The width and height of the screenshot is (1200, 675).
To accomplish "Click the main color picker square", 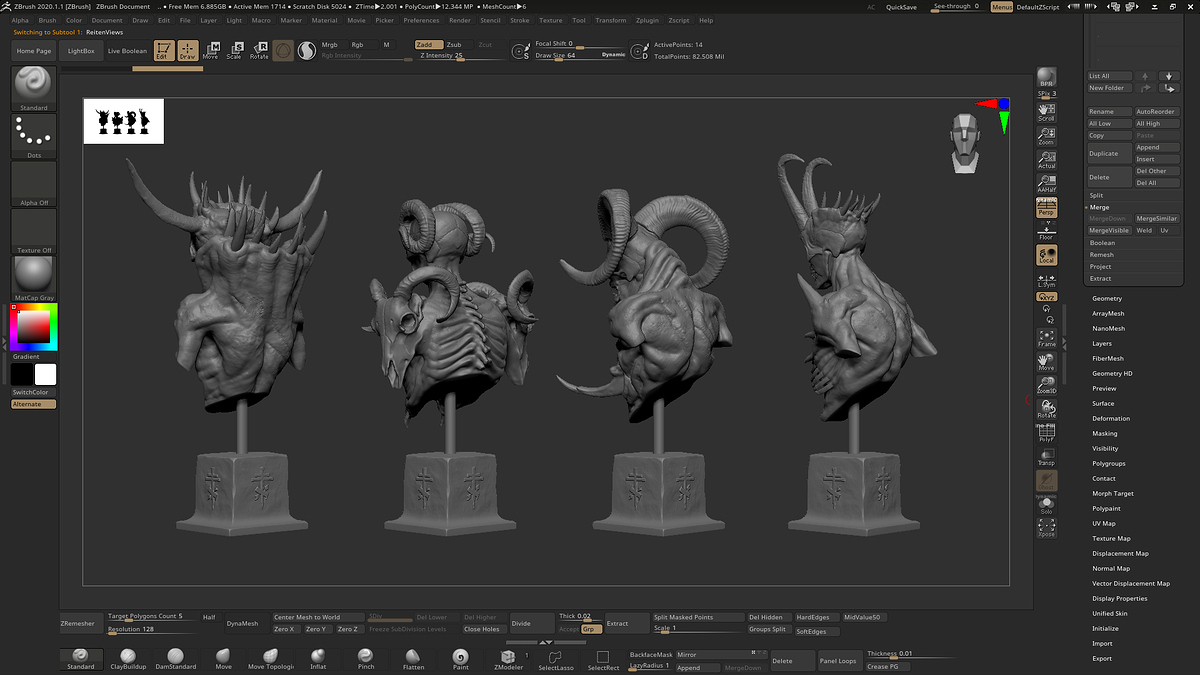I will 32,326.
